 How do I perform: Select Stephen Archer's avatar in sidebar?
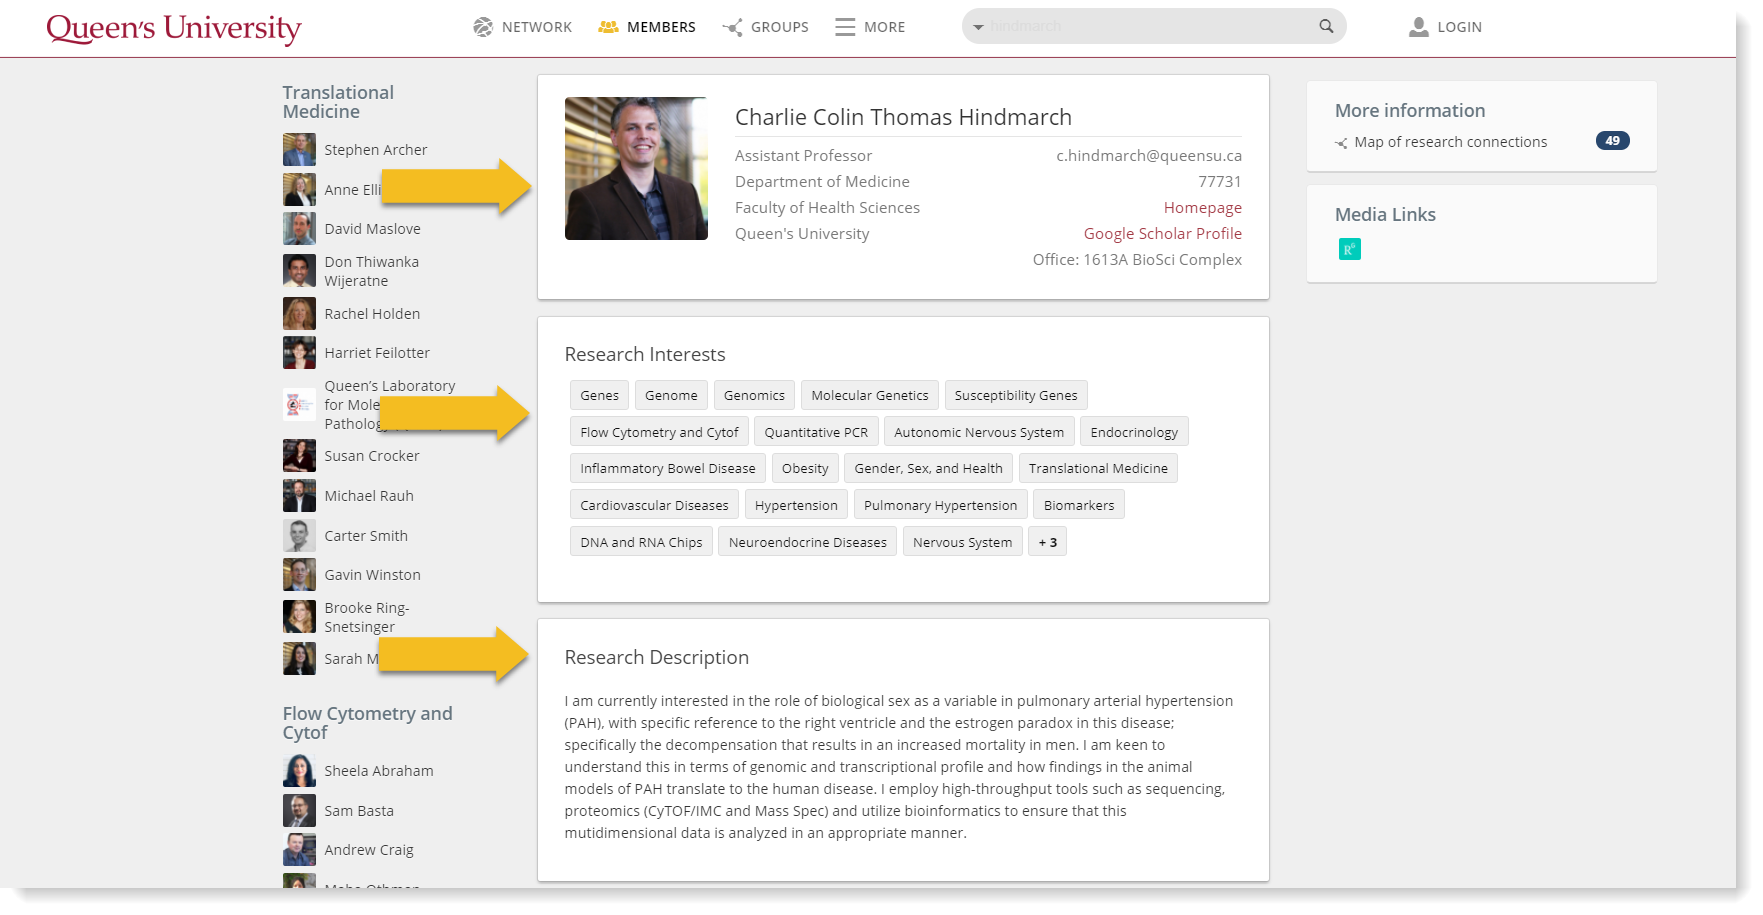[299, 150]
